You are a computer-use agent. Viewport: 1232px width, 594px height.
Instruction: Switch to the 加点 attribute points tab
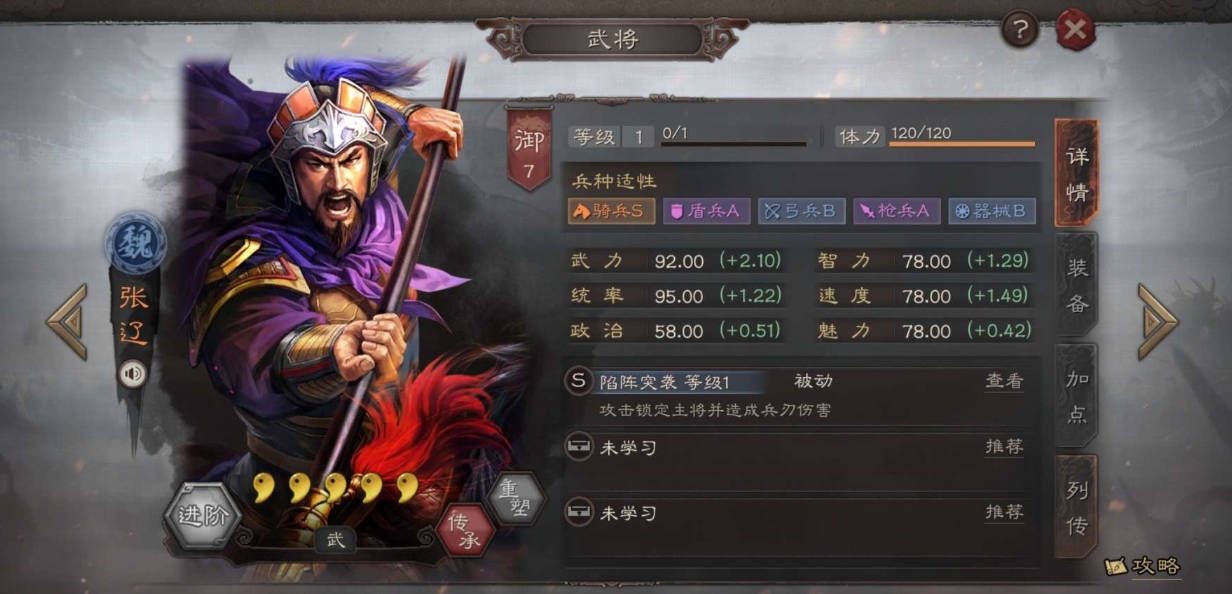(1077, 396)
